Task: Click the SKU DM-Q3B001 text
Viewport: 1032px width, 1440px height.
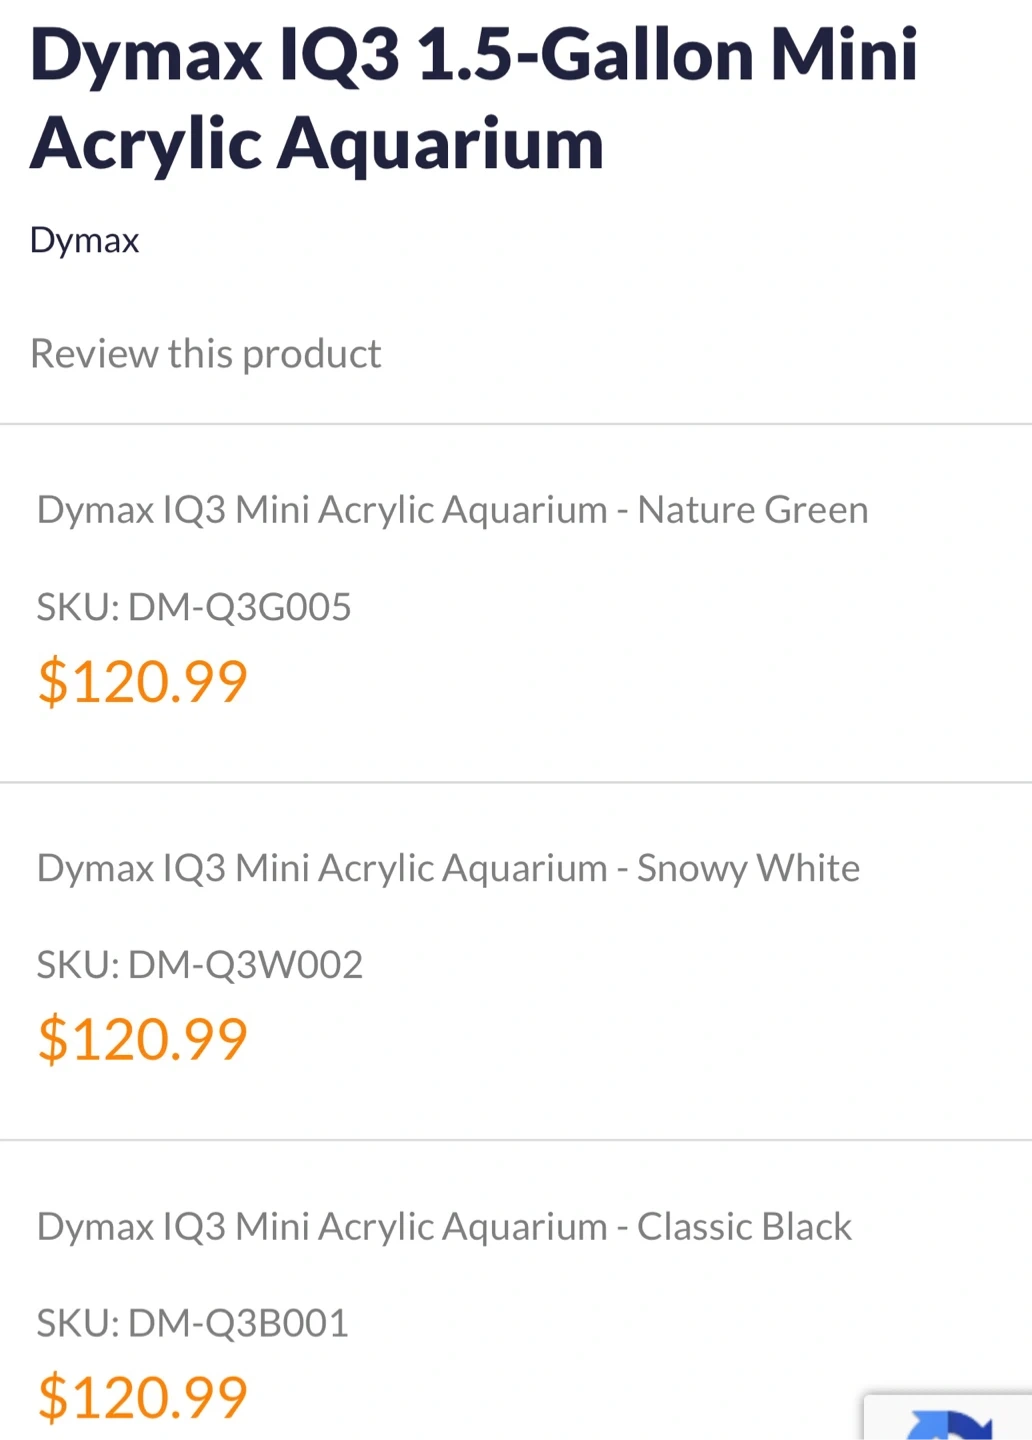Action: coord(193,1324)
